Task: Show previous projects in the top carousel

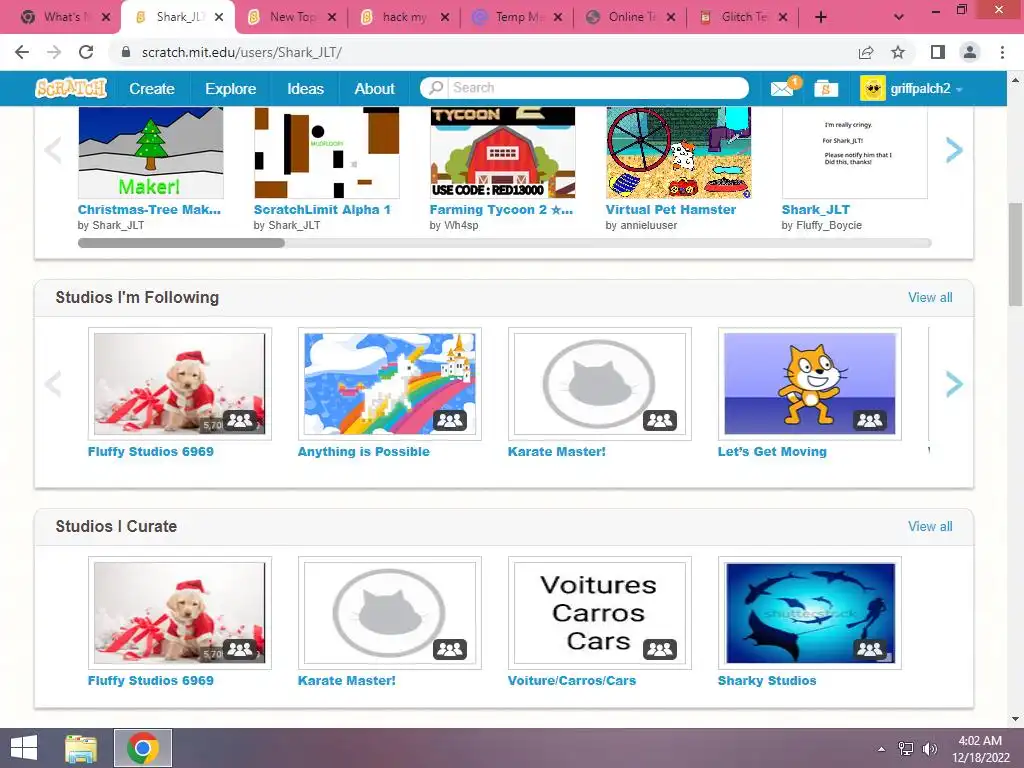Action: click(x=53, y=151)
